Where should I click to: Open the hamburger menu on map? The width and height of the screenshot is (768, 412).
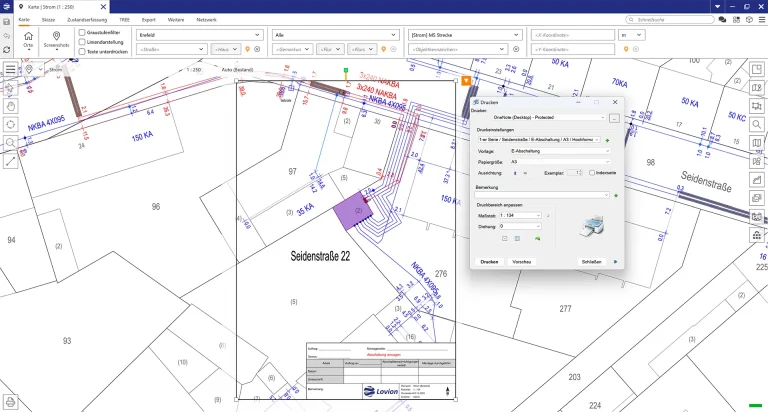point(10,69)
